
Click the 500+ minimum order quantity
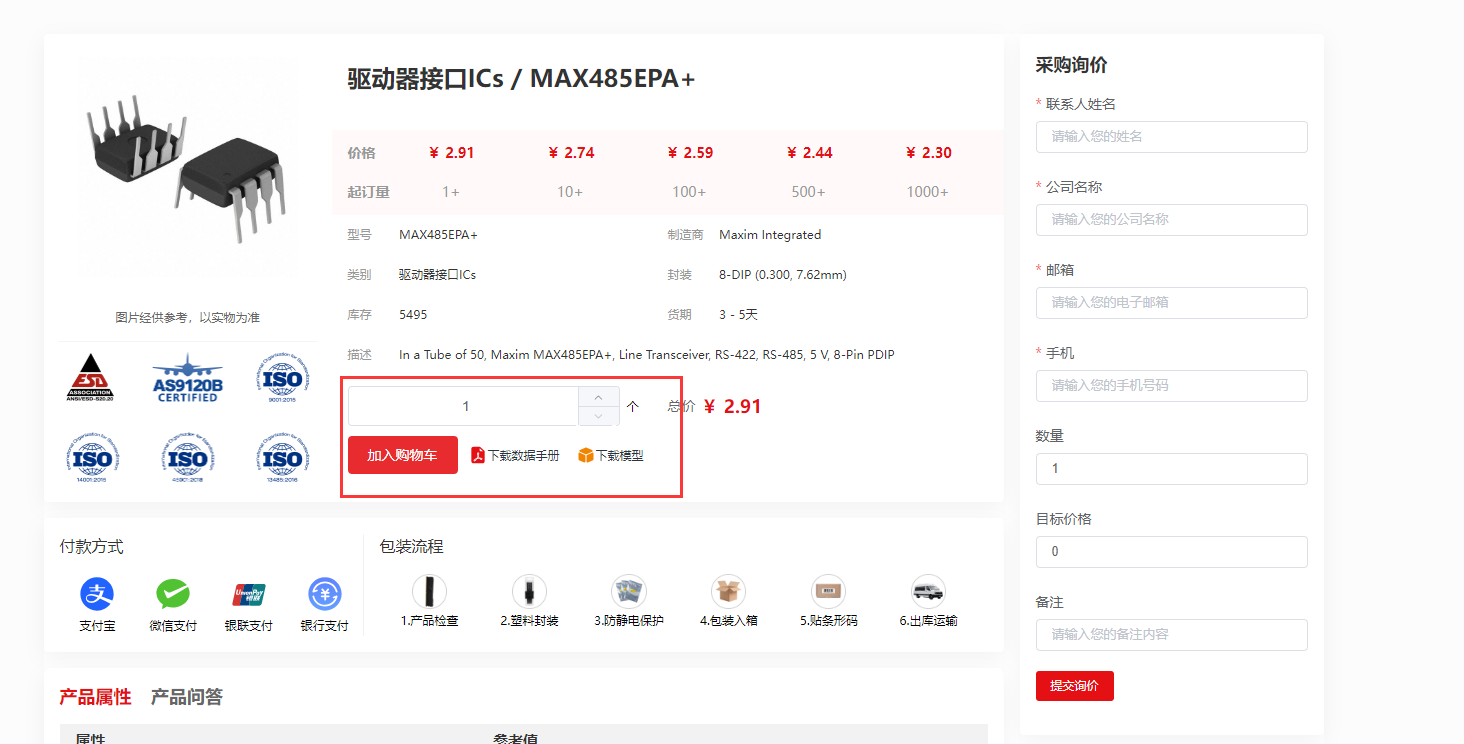point(809,192)
